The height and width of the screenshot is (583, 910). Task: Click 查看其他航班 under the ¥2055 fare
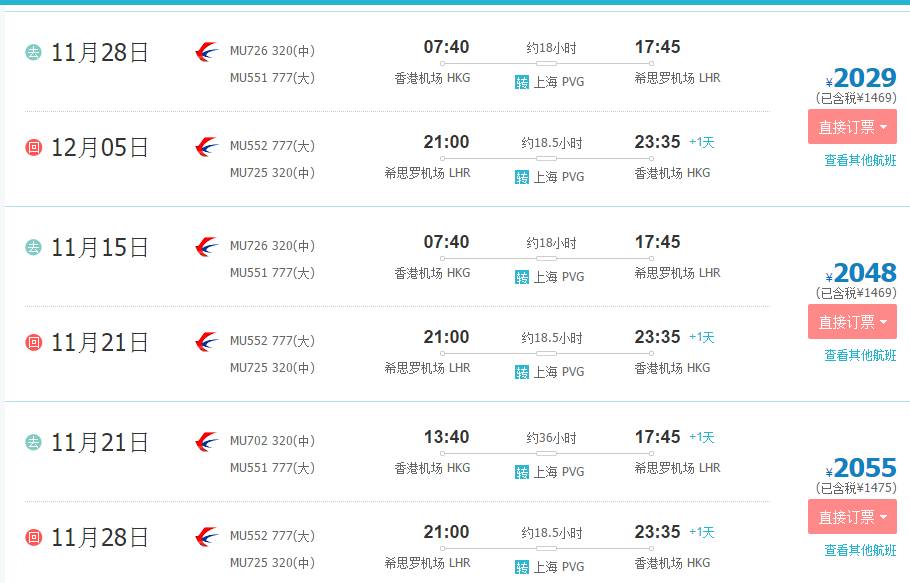pos(860,550)
